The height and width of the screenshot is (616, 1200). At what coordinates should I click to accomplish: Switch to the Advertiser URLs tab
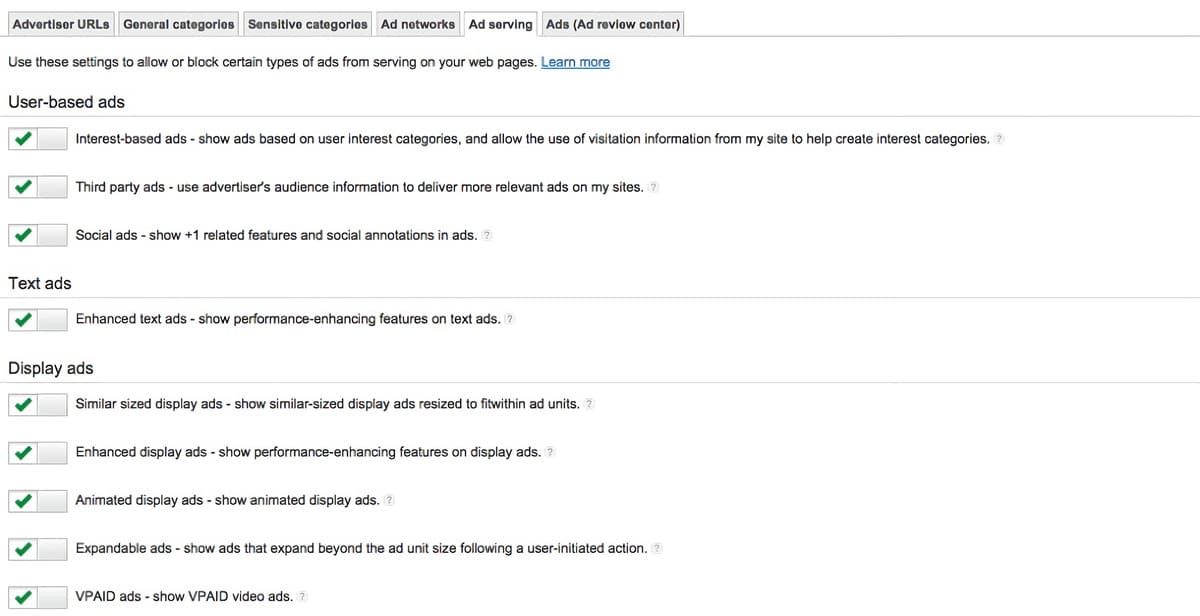[61, 24]
